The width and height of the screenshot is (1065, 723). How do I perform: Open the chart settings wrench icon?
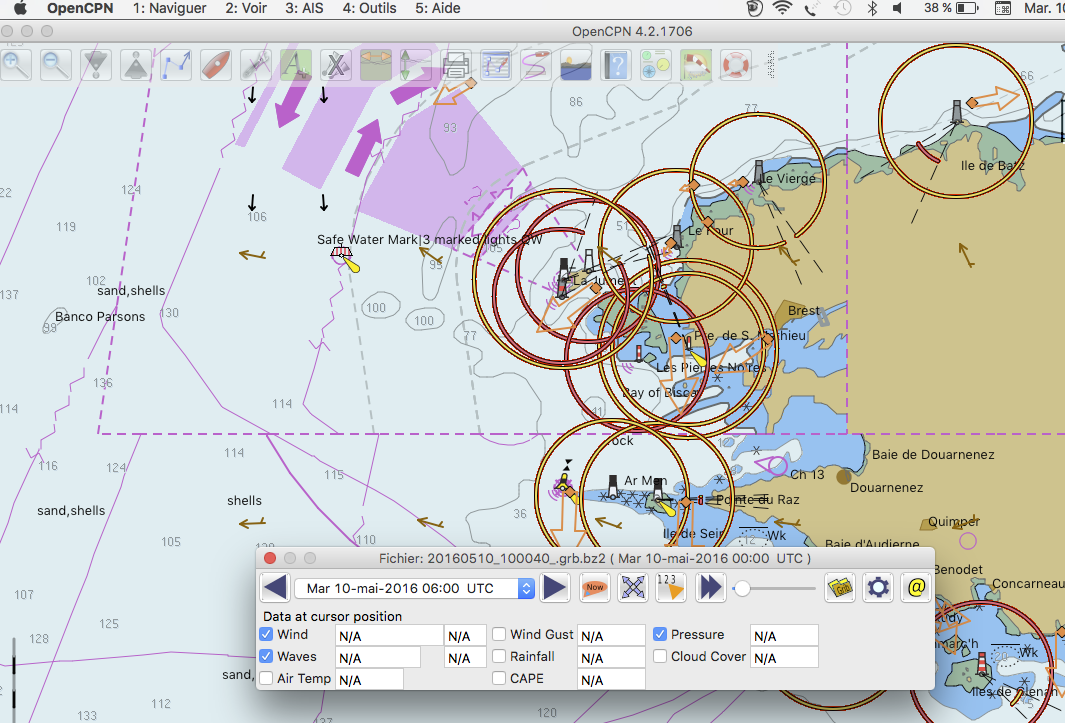tap(256, 65)
